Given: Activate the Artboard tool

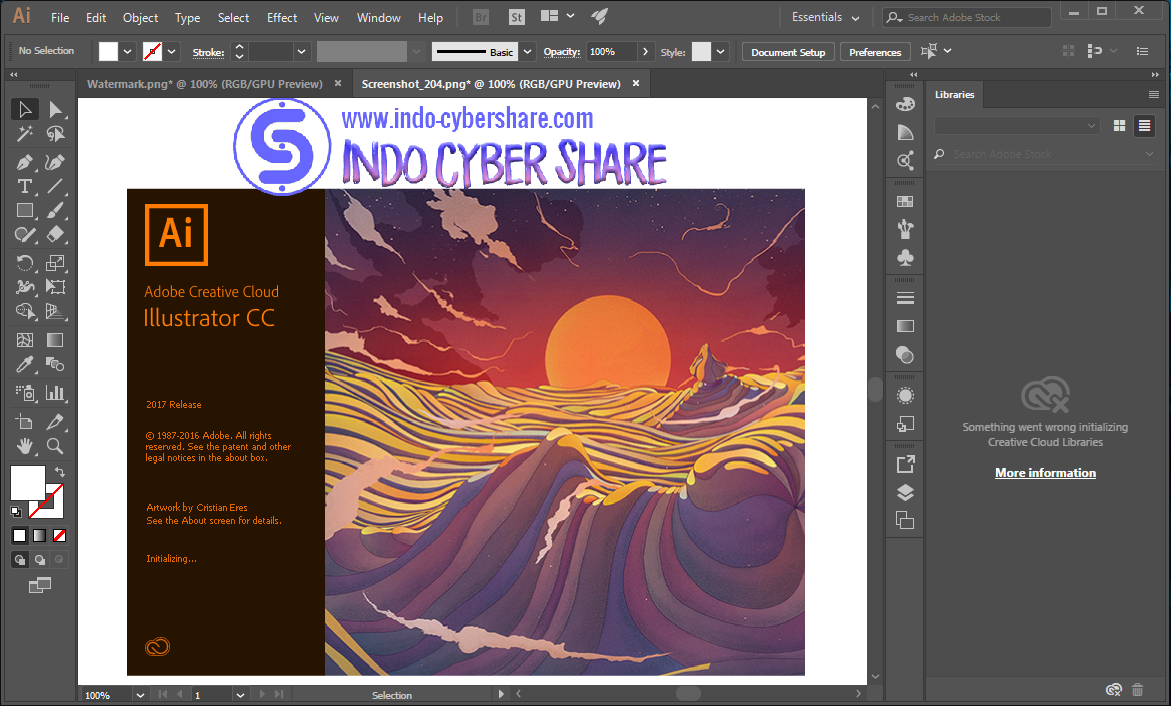Looking at the screenshot, I should point(25,421).
